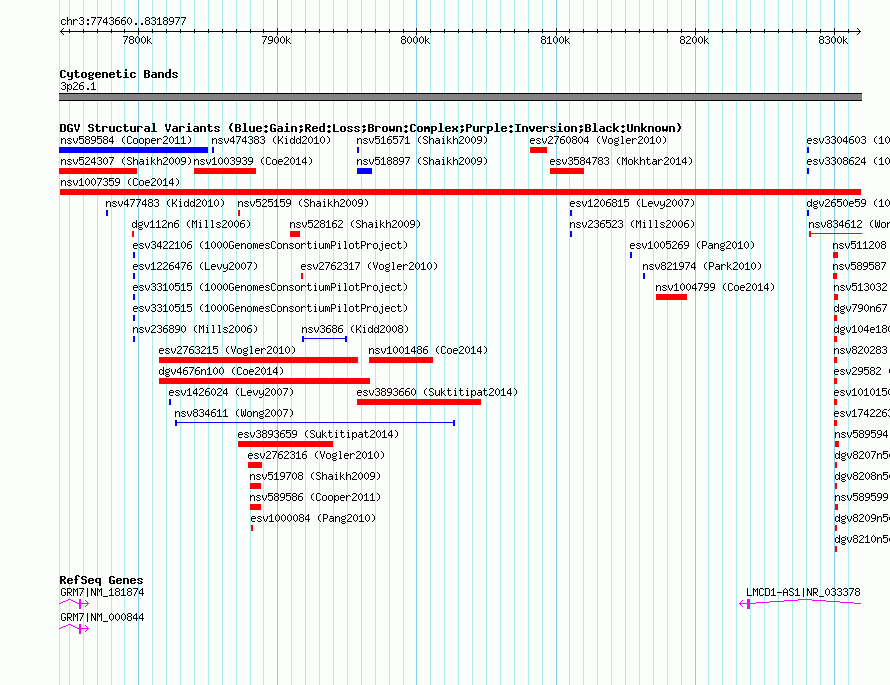Viewport: 890px width, 685px height.
Task: Click nsv236523 (Mills2006) label
Action: [632, 224]
